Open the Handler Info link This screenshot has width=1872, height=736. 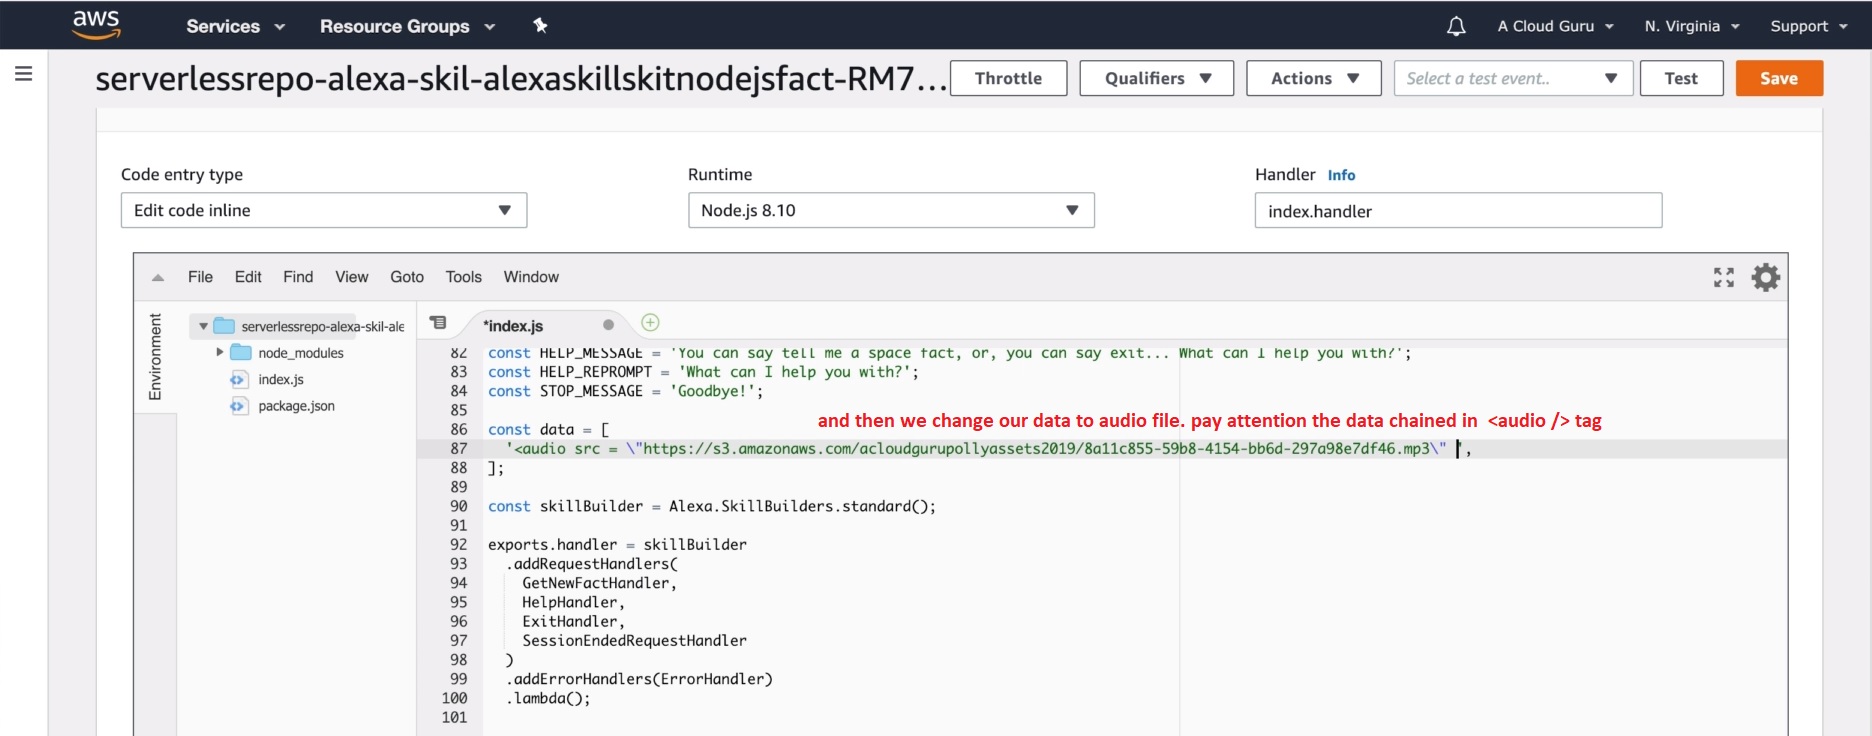[1341, 175]
